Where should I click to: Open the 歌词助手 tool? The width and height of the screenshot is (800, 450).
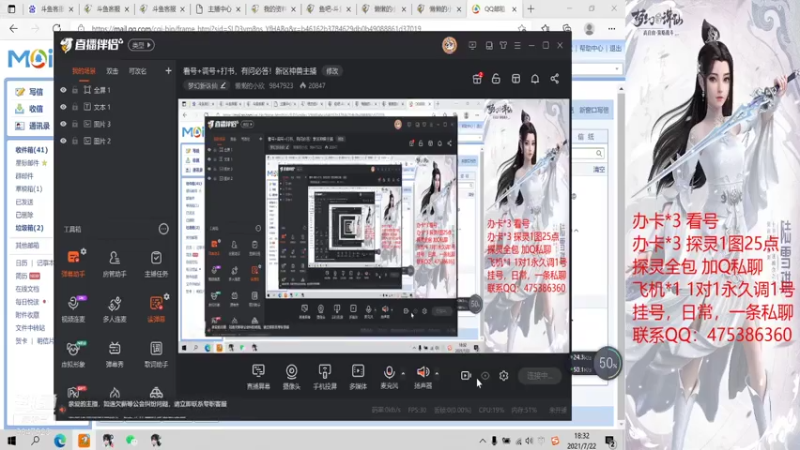156,353
